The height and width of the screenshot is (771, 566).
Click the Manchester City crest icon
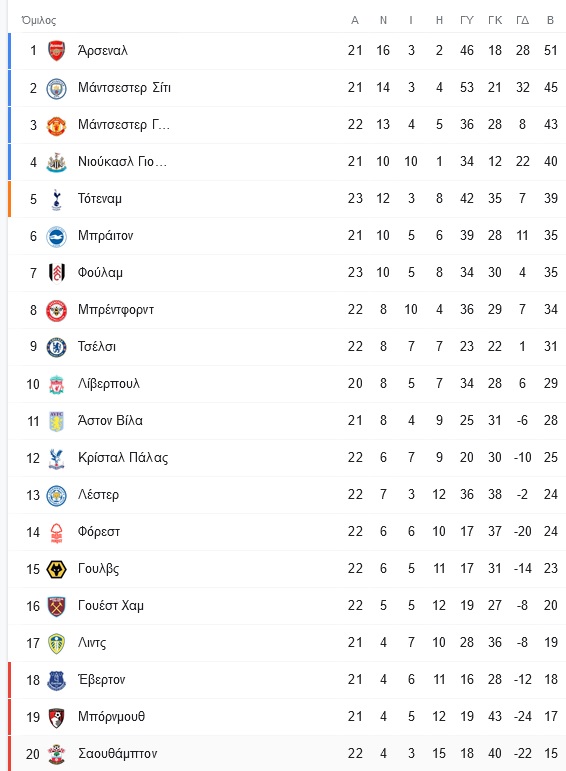pos(57,88)
